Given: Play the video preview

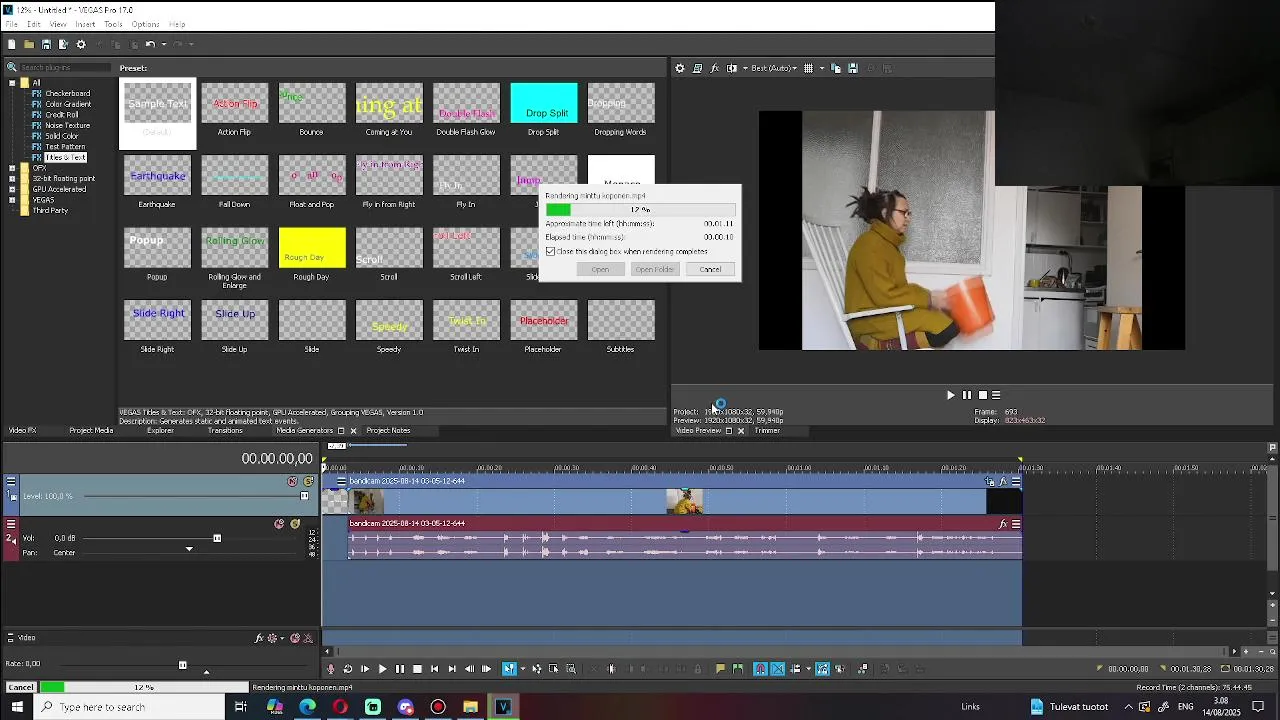Looking at the screenshot, I should click(x=950, y=396).
